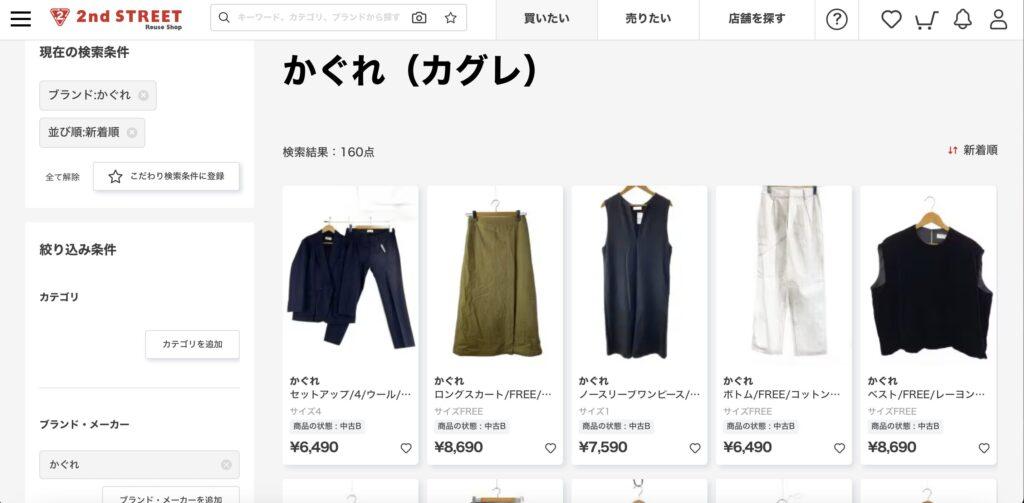The width and height of the screenshot is (1024, 503).
Task: Open the shopping cart
Action: point(926,20)
